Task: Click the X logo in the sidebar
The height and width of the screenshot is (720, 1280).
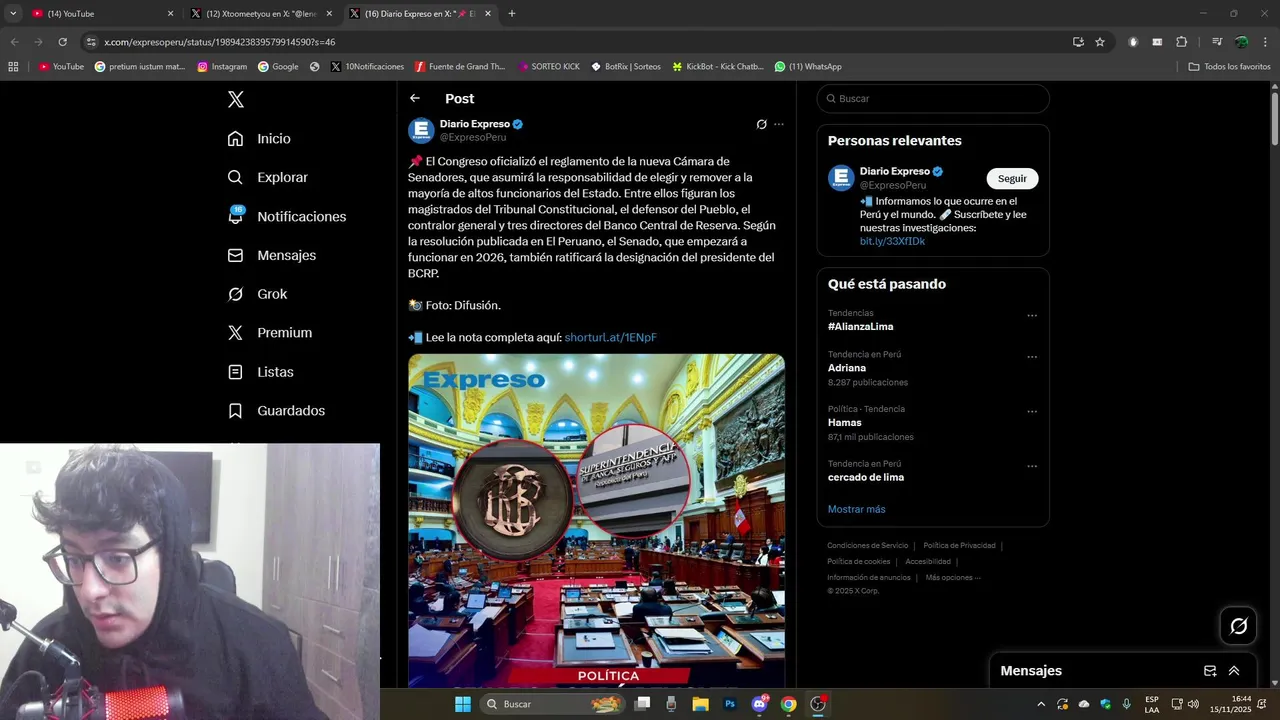Action: [236, 99]
